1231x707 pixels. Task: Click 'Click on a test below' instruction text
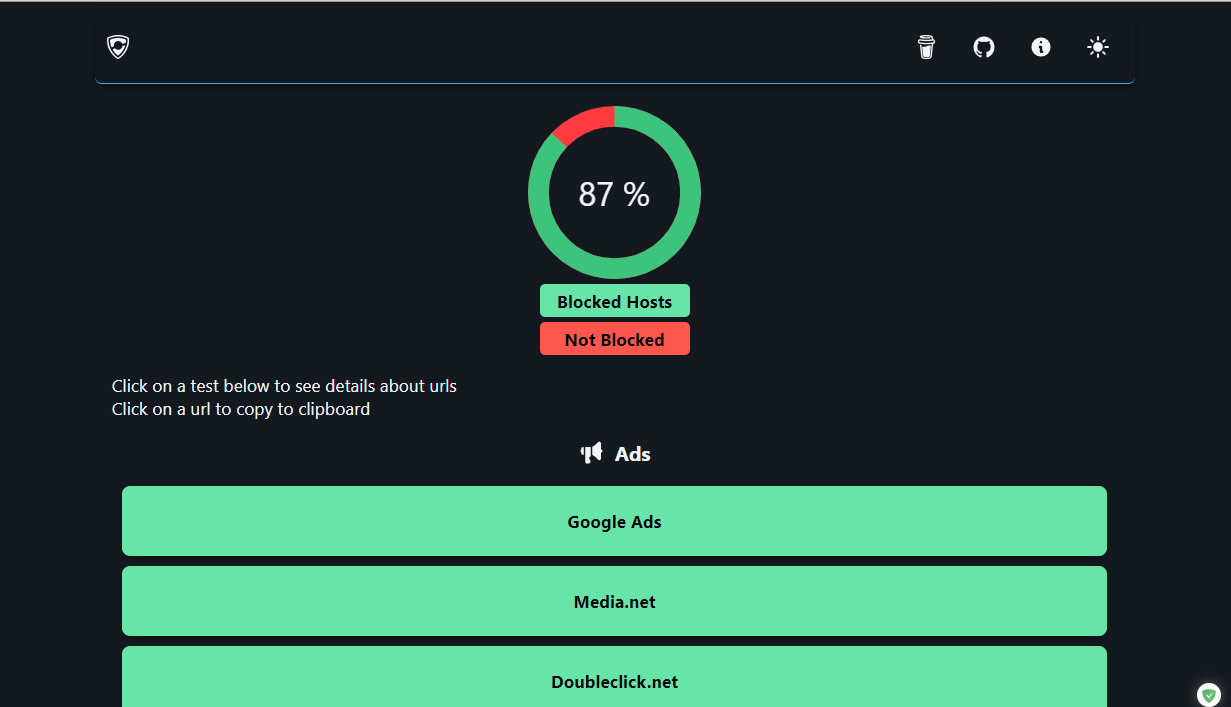tap(284, 386)
